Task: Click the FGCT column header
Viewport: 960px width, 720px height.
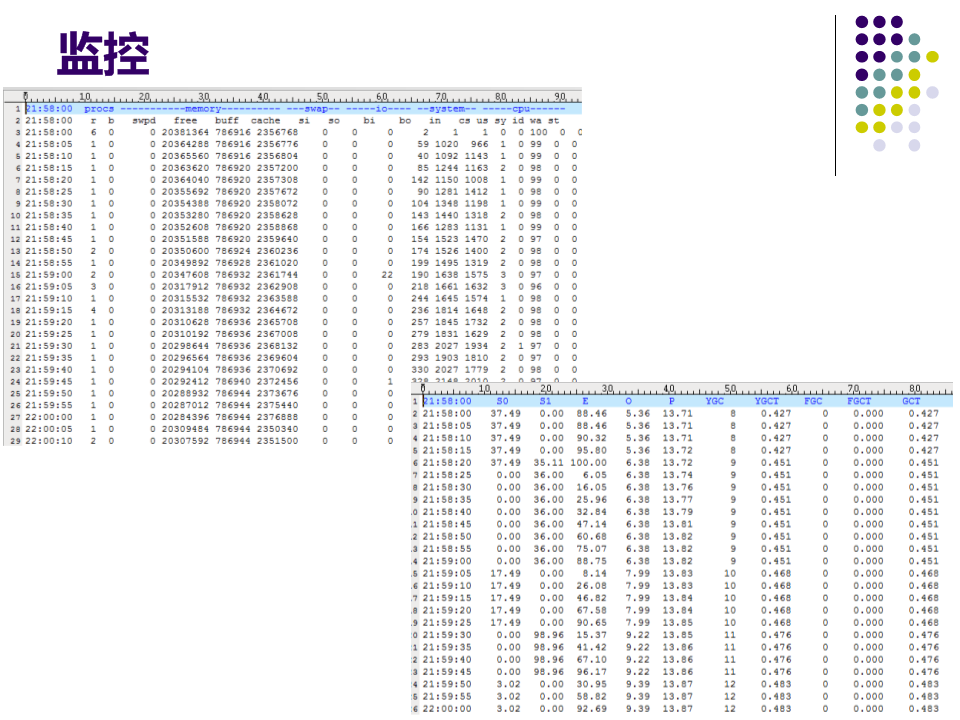Action: [859, 401]
